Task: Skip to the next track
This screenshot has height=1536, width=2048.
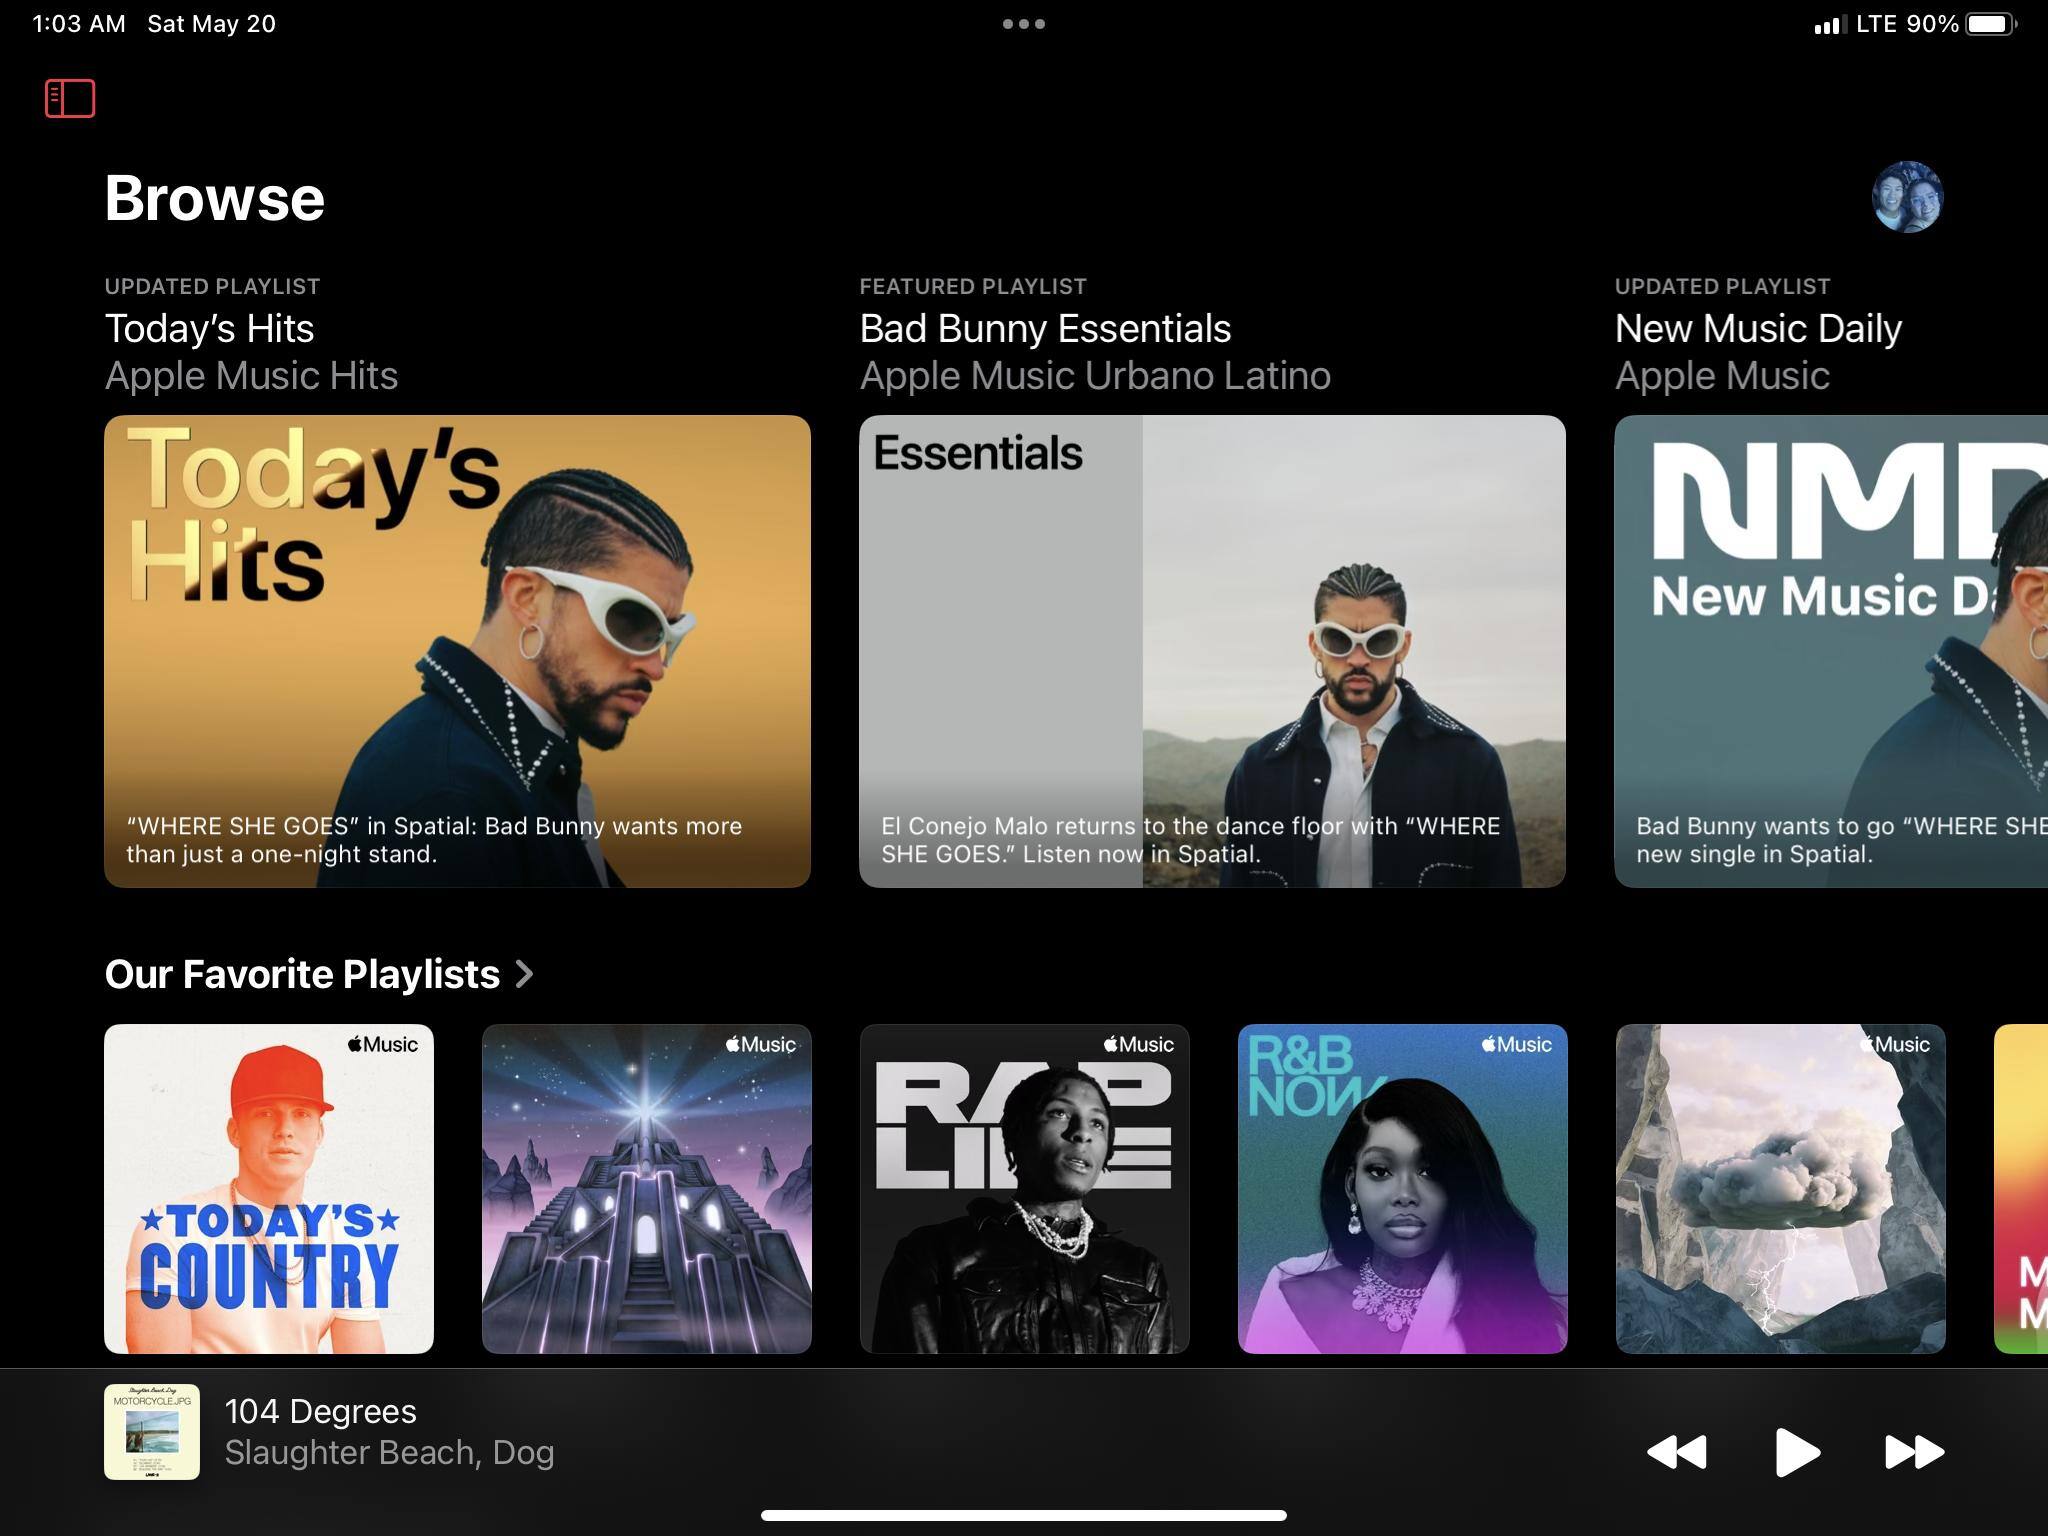Action: pyautogui.click(x=1914, y=1451)
